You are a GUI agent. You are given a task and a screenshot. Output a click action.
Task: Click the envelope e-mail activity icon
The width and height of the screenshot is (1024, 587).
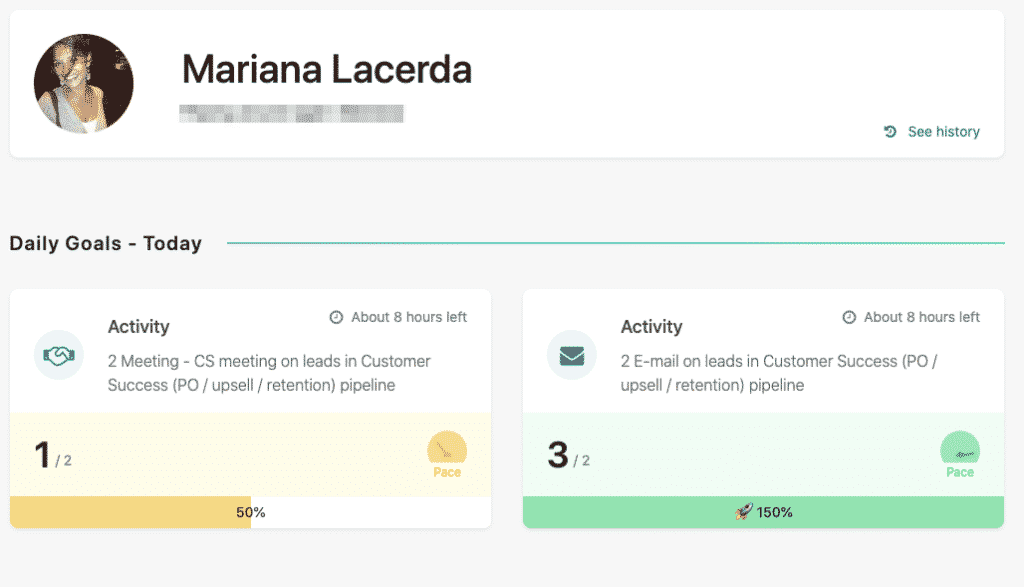click(572, 355)
